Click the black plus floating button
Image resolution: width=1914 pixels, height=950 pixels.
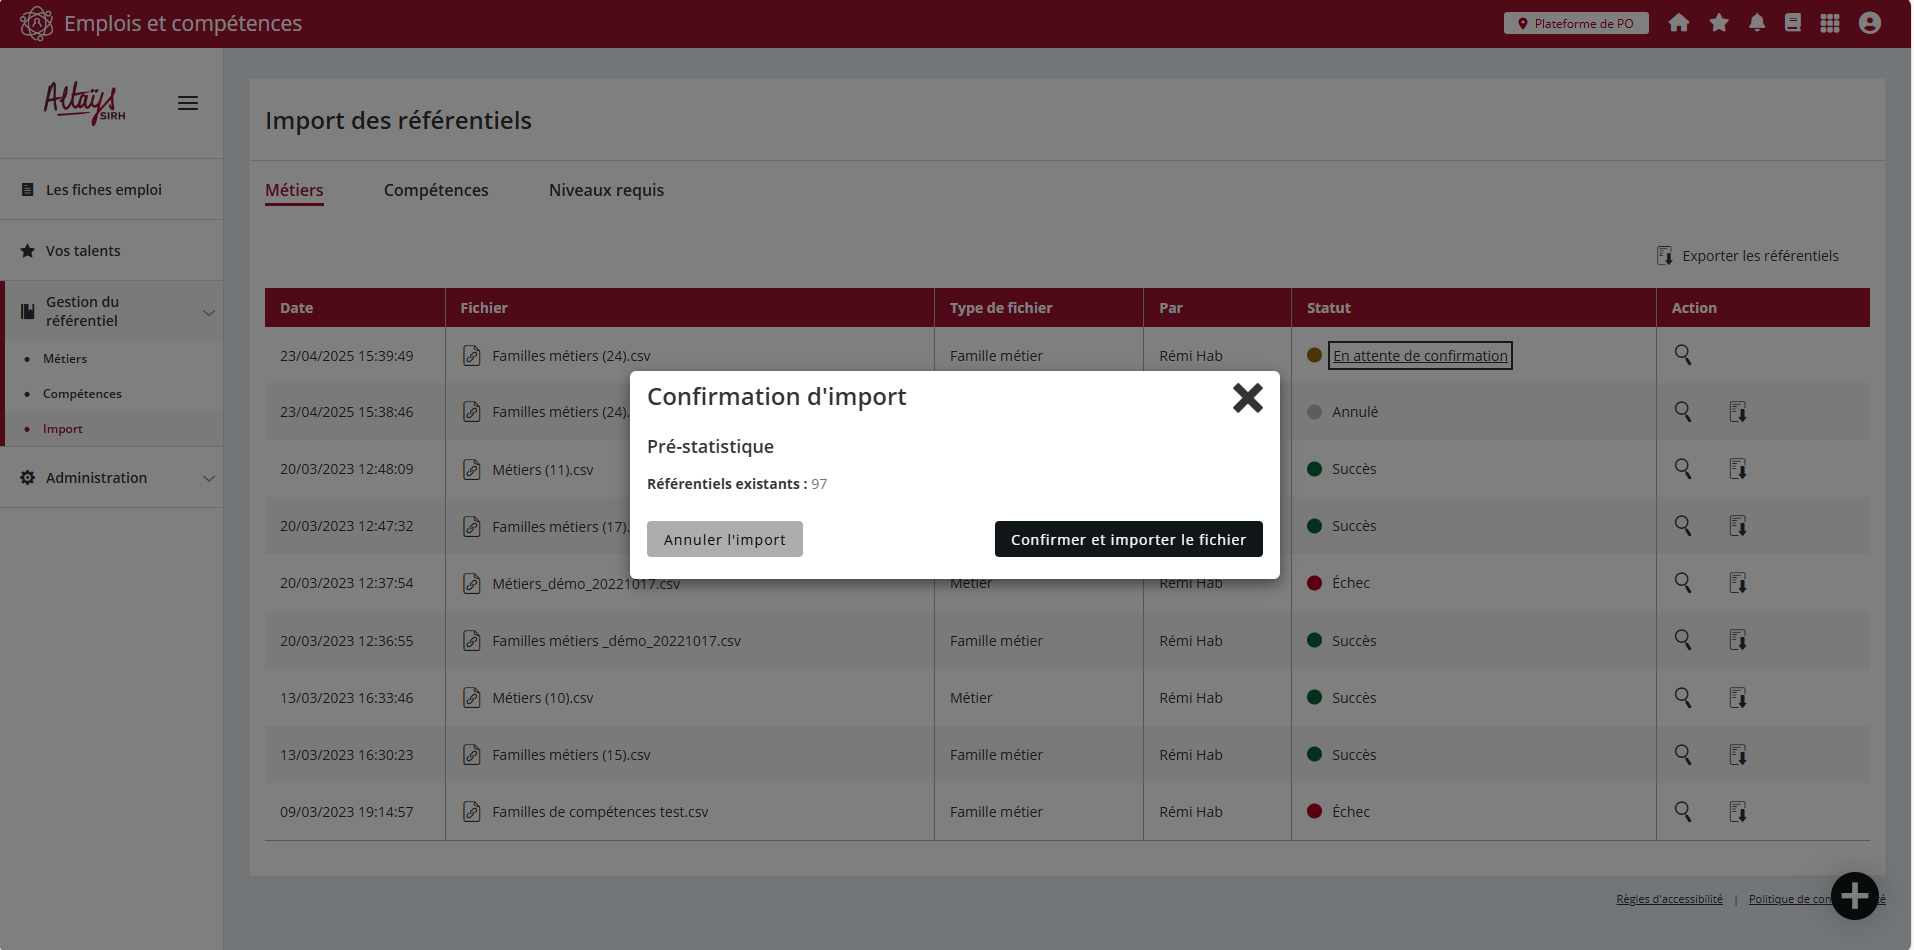(x=1854, y=896)
